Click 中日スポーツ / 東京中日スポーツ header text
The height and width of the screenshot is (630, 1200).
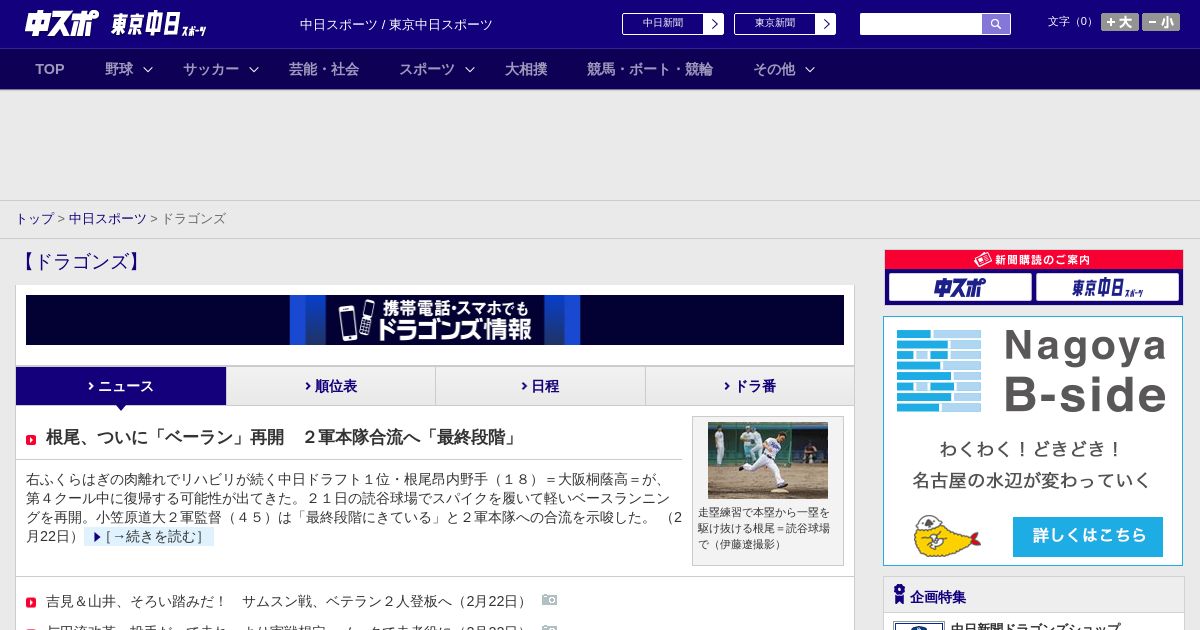[396, 24]
